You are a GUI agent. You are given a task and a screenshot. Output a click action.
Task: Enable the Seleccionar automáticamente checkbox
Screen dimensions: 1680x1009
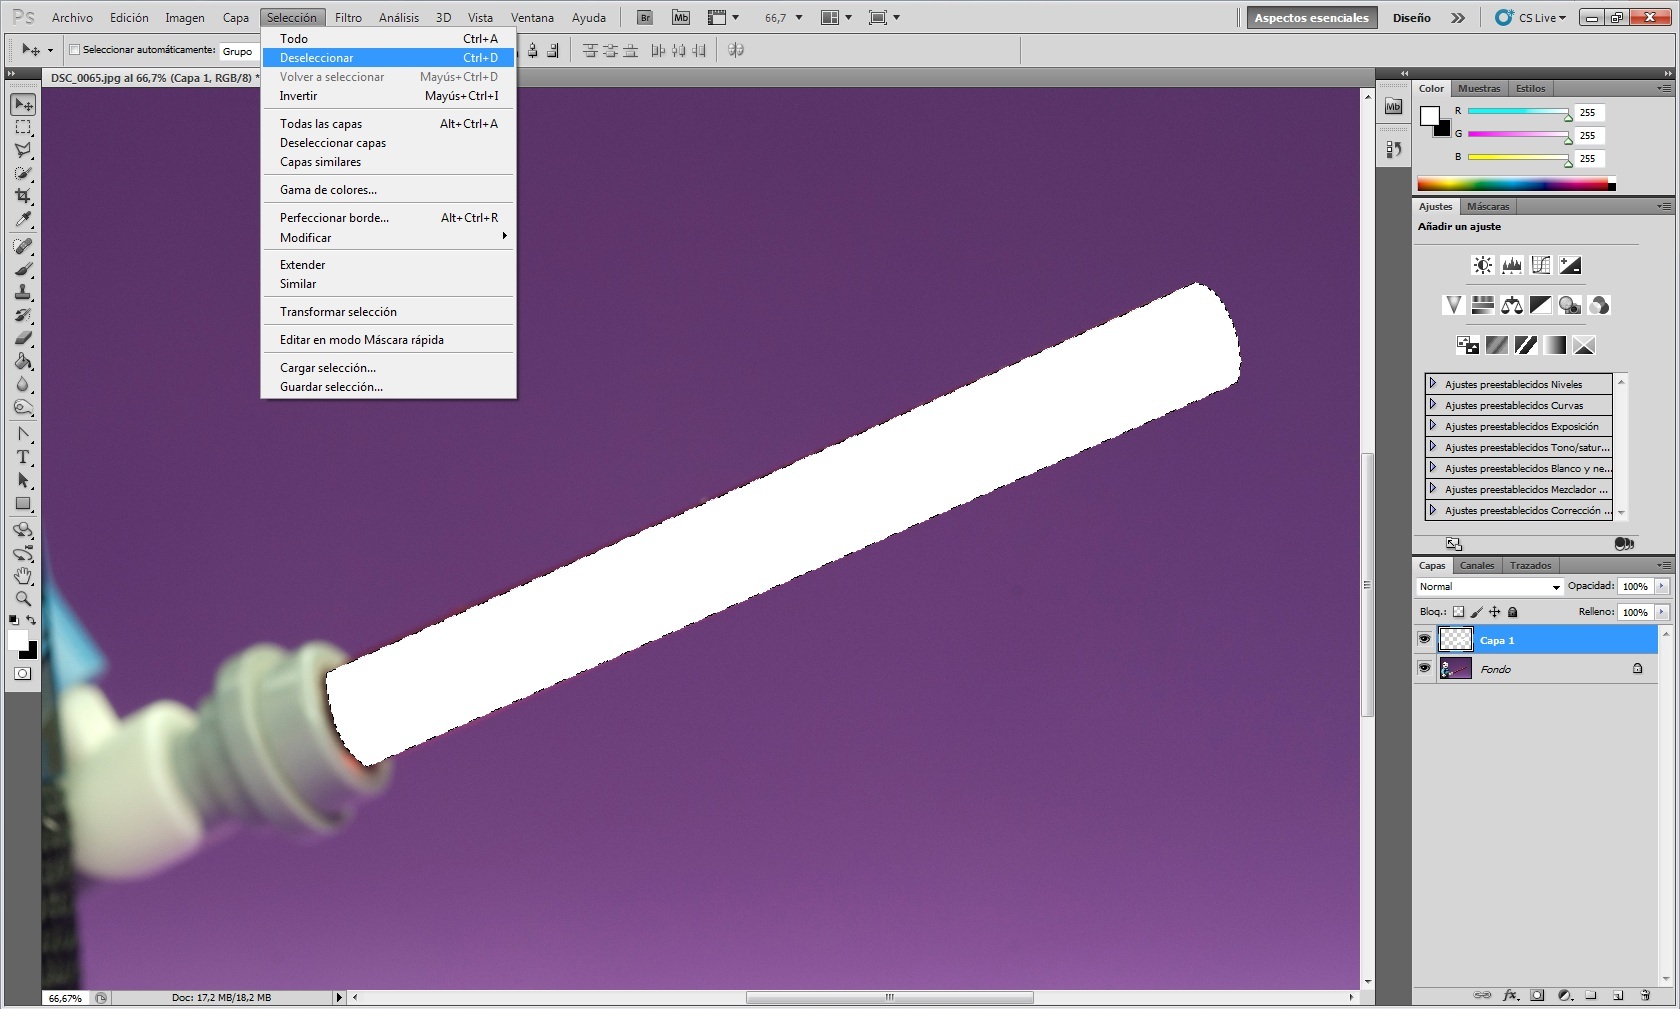point(74,50)
